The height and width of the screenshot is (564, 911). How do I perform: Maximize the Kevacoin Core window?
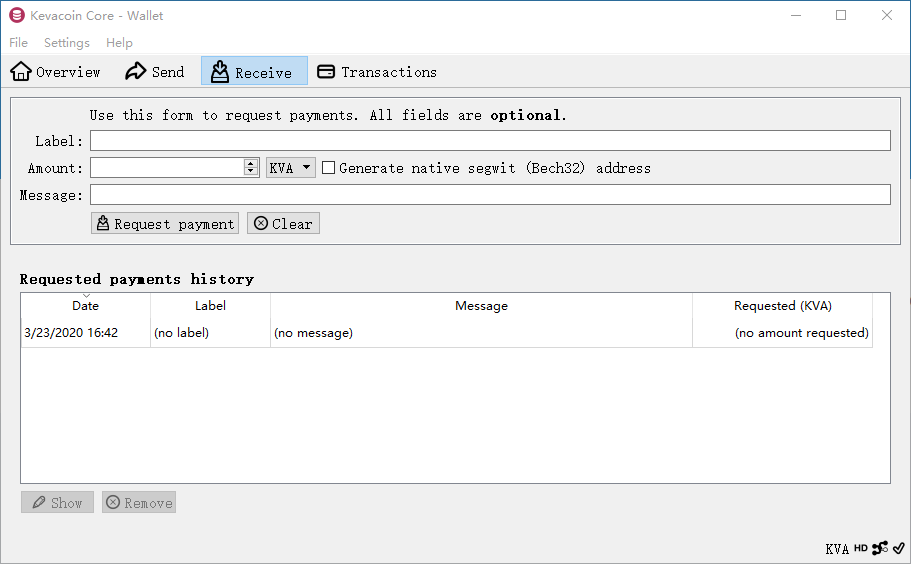[841, 16]
